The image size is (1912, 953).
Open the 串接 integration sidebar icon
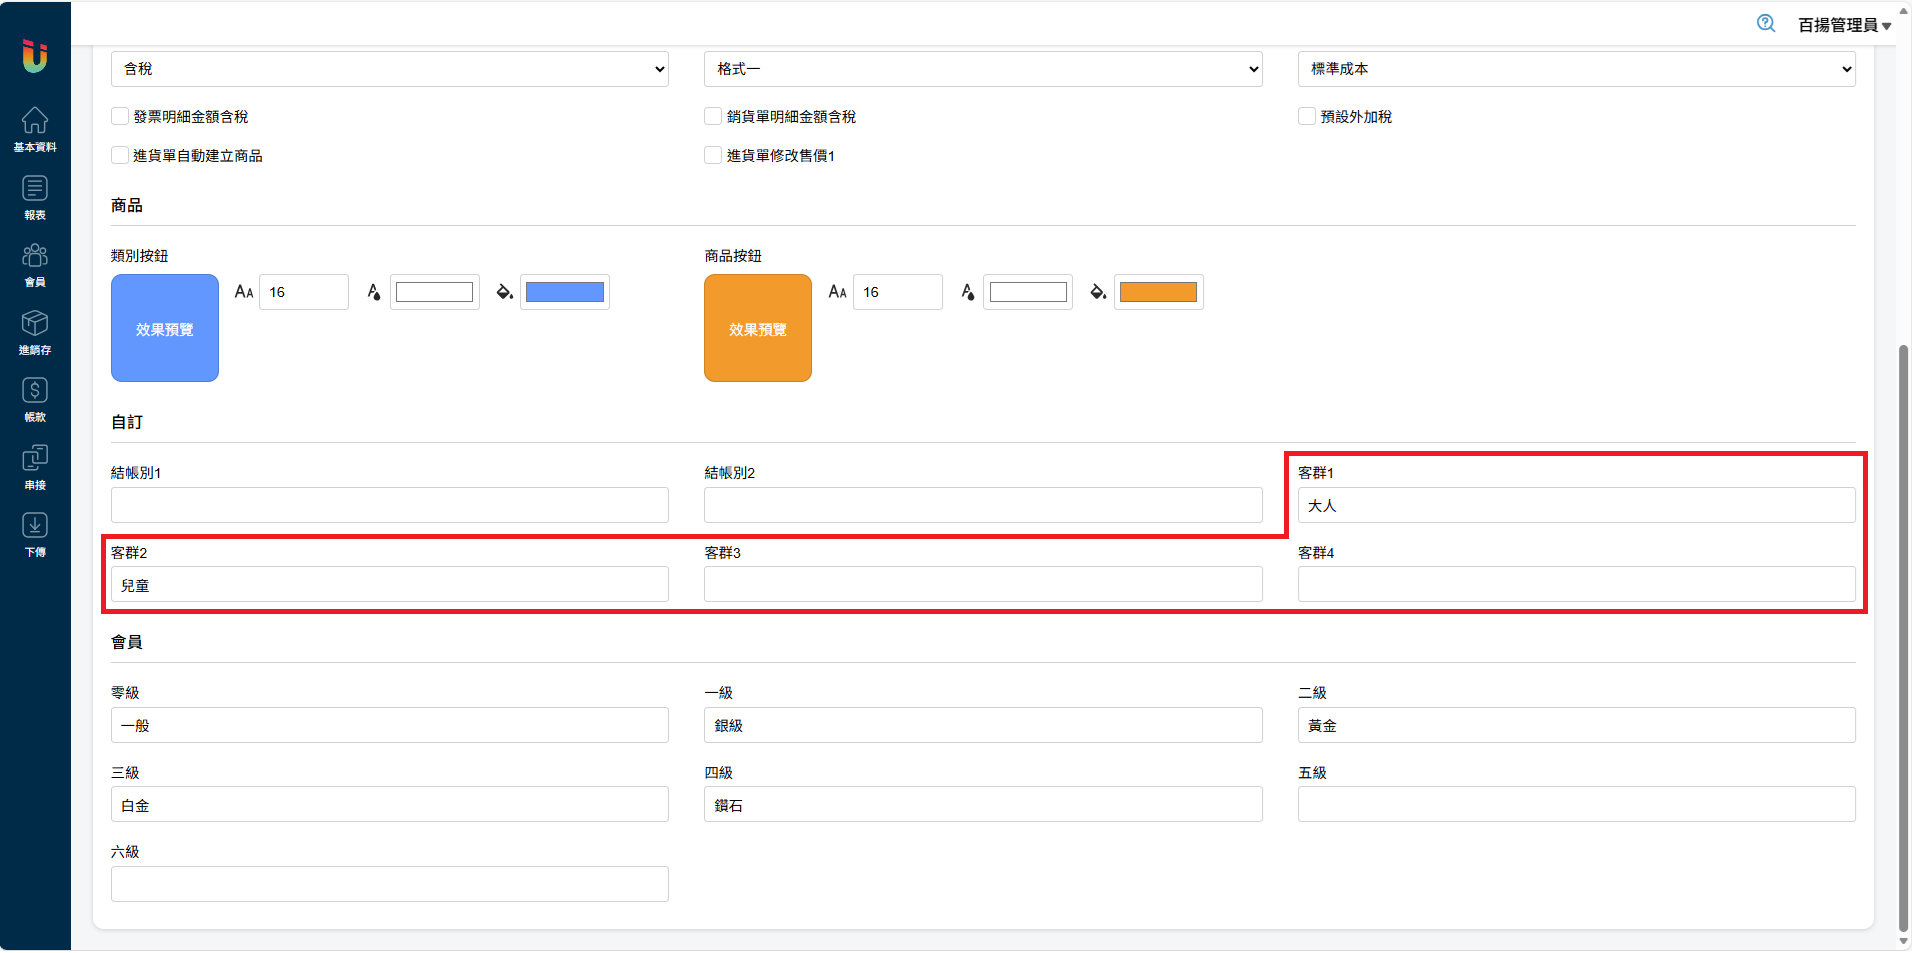(35, 467)
